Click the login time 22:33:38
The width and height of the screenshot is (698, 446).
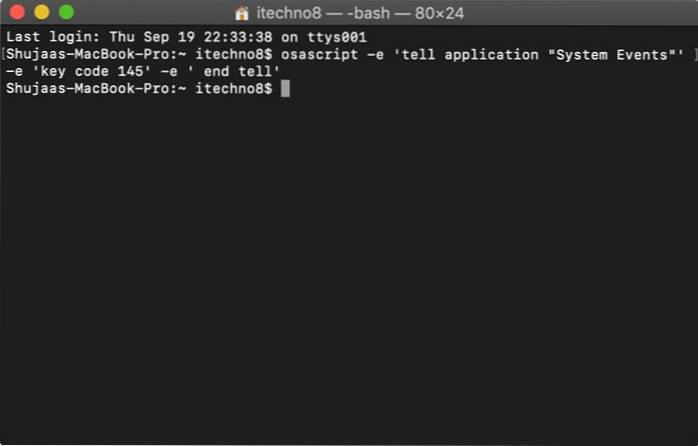click(x=238, y=37)
